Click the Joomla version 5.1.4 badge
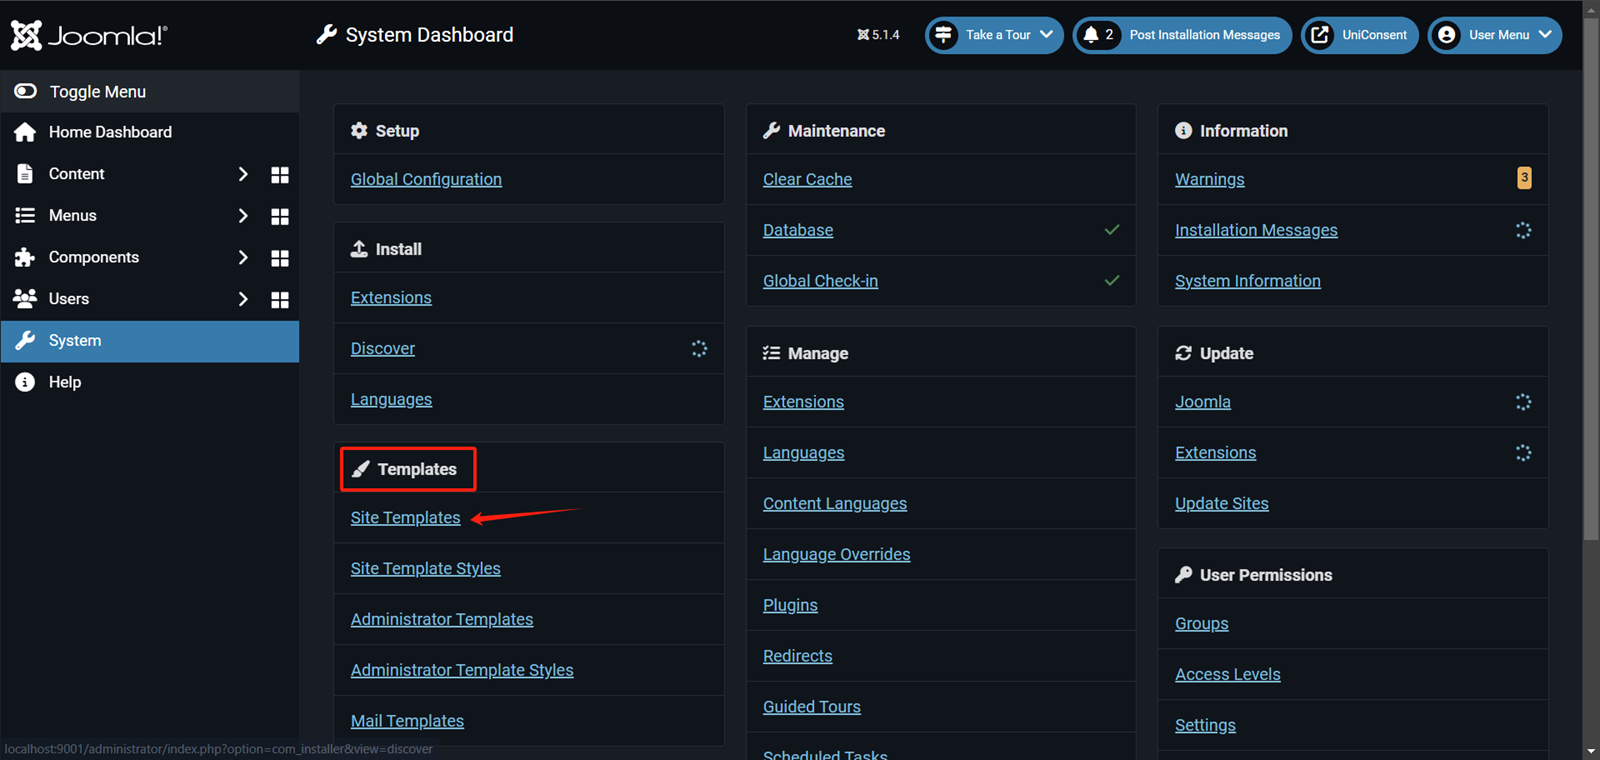 (x=878, y=35)
